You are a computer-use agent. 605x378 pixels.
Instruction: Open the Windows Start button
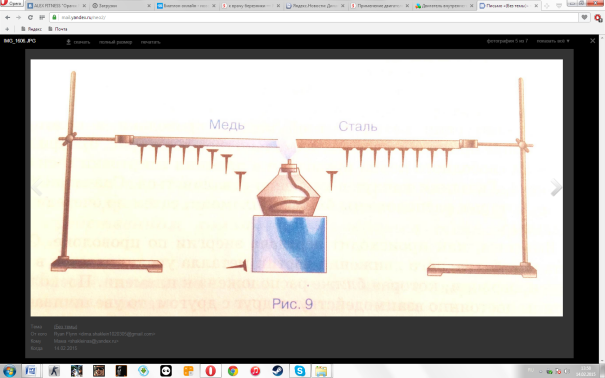pos(9,371)
